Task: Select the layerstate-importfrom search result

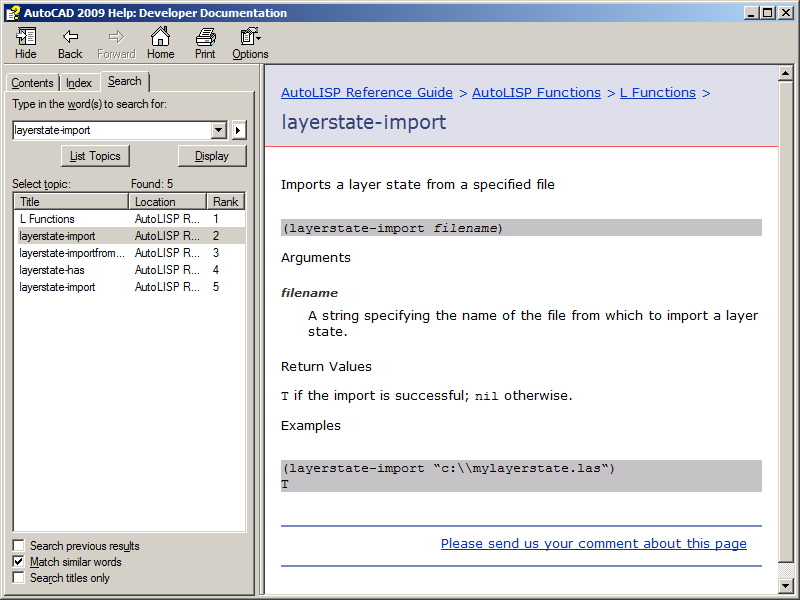Action: click(130, 253)
